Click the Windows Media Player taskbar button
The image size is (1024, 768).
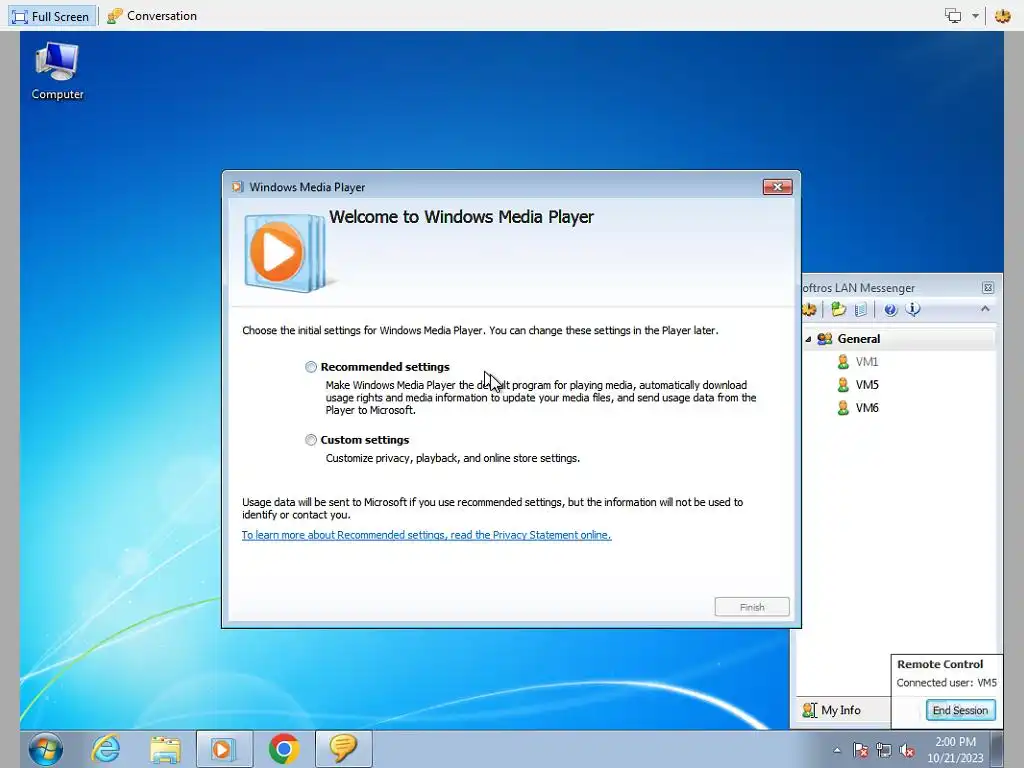click(x=224, y=748)
